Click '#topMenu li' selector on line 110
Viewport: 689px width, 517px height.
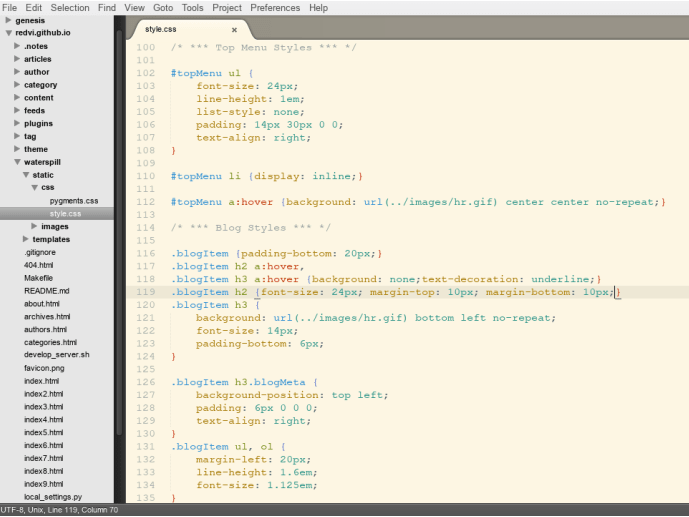coord(206,176)
